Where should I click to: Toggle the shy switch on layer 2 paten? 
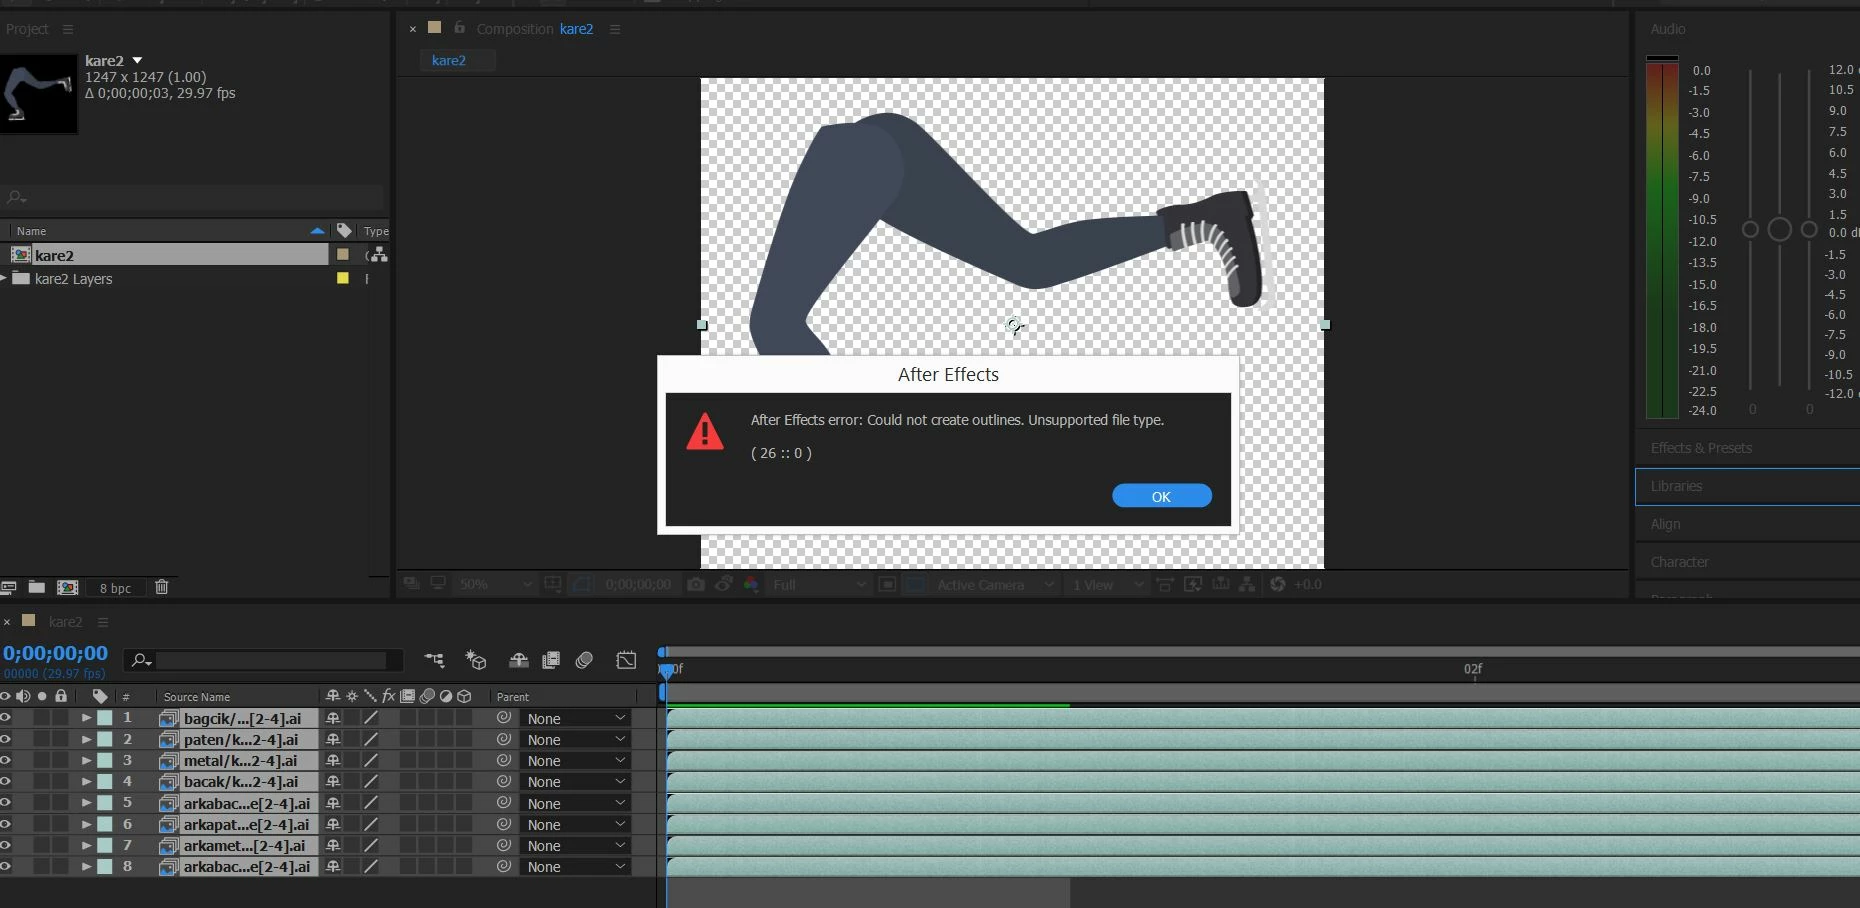click(x=333, y=739)
